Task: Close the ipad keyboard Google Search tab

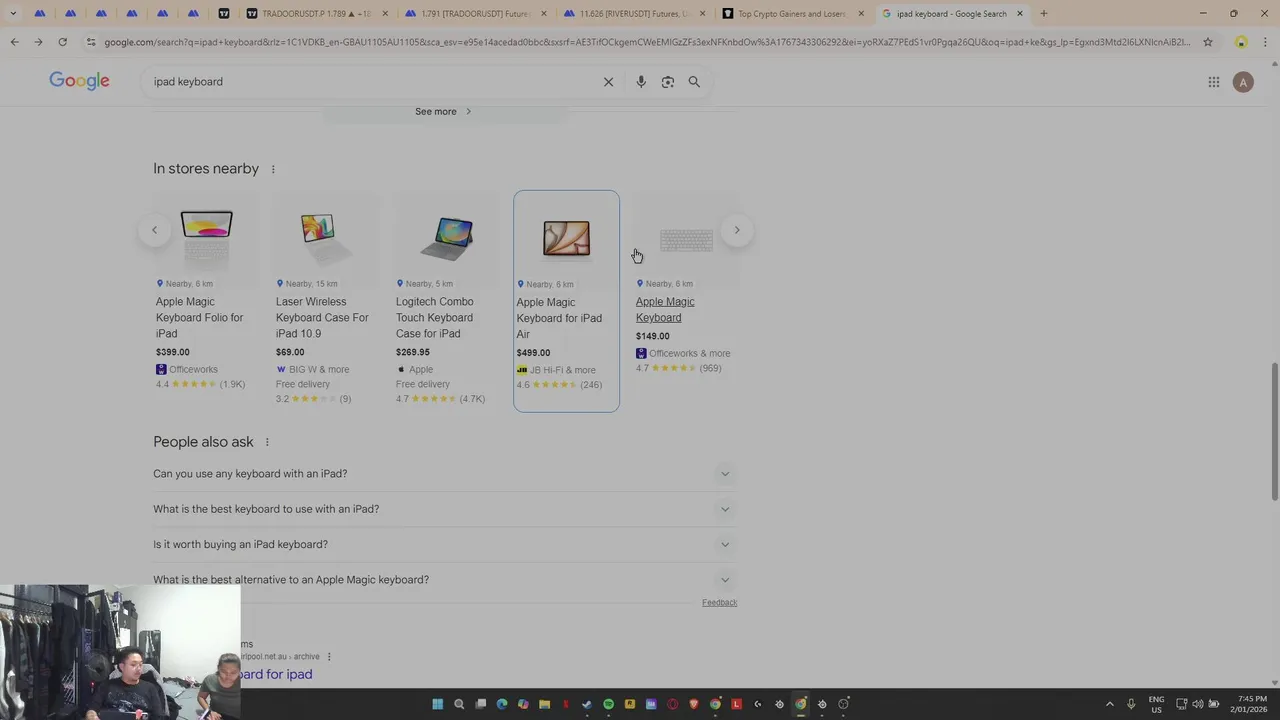Action: pos(1020,14)
